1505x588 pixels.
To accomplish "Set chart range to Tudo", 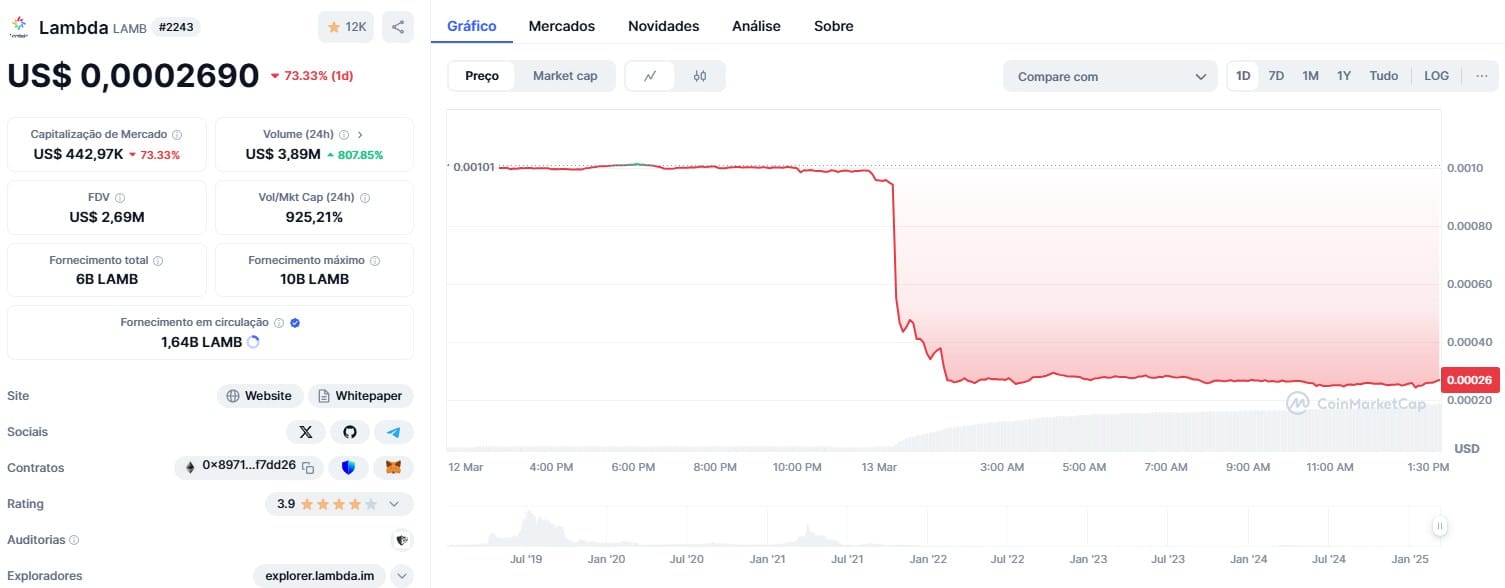I will coord(1384,76).
